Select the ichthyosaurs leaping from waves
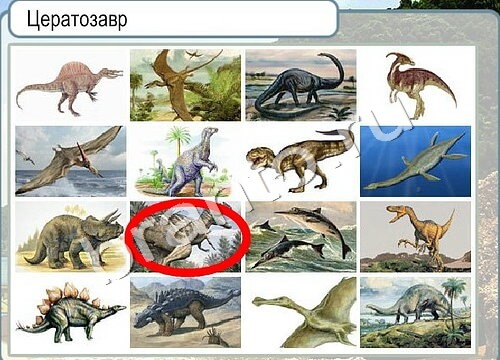The height and width of the screenshot is (360, 500). (301, 237)
